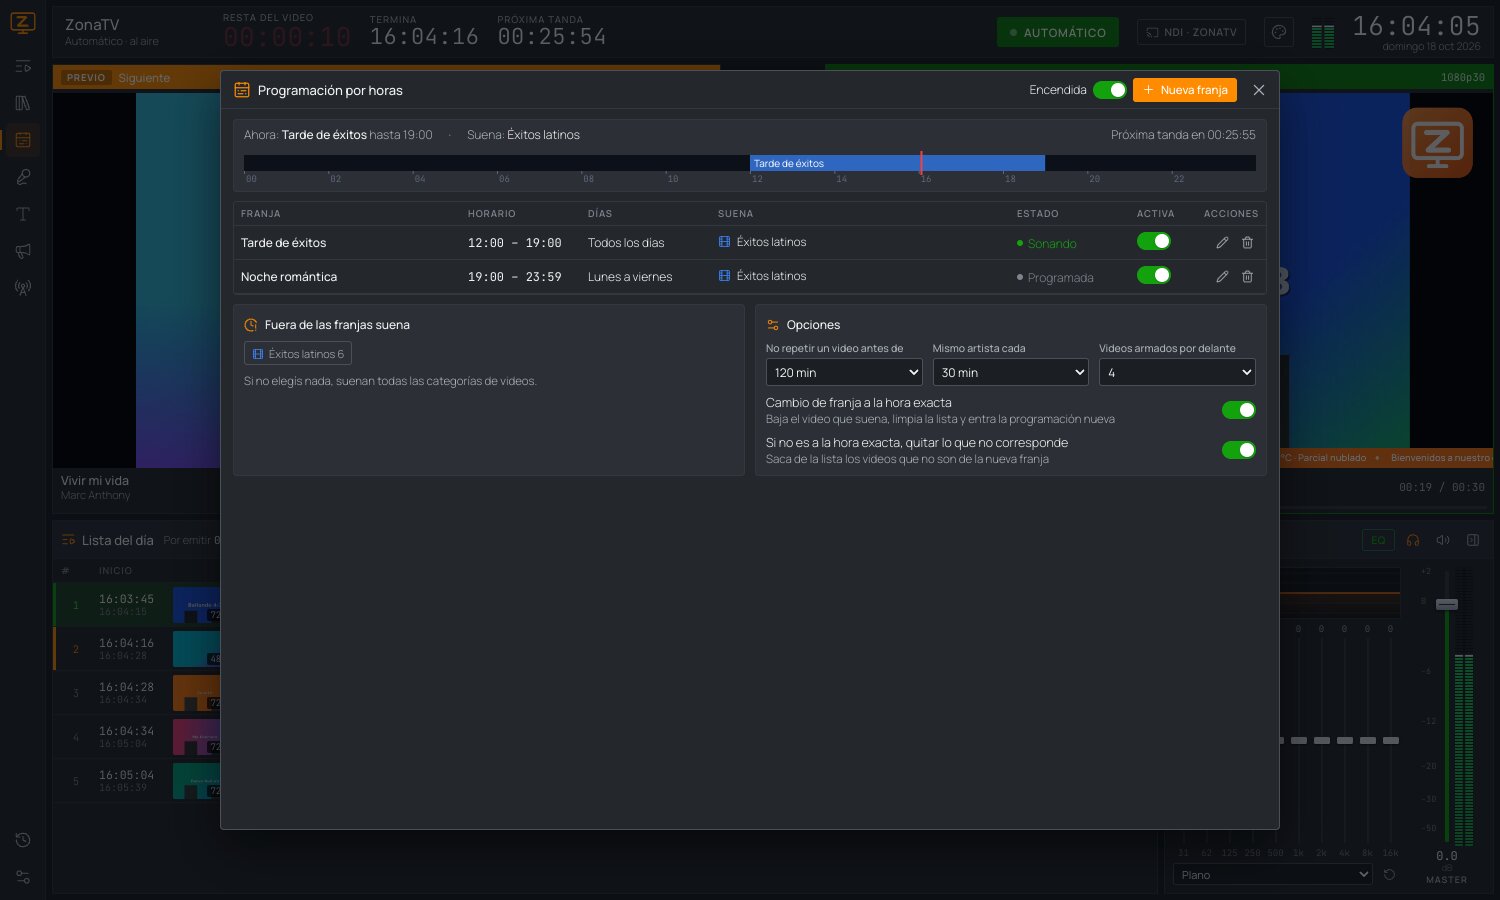Open the Plano equalizer preset dropdown
1500x900 pixels.
(1273, 875)
